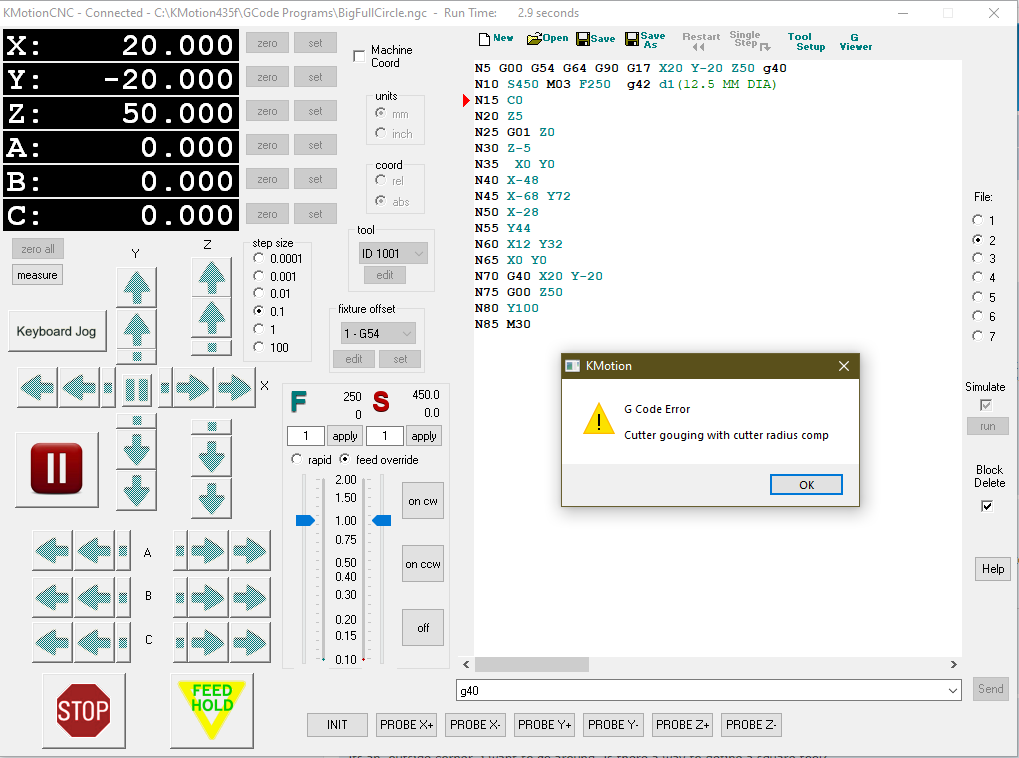Open the fixture offset G54 dropdown
The width and height of the screenshot is (1019, 758).
(376, 334)
